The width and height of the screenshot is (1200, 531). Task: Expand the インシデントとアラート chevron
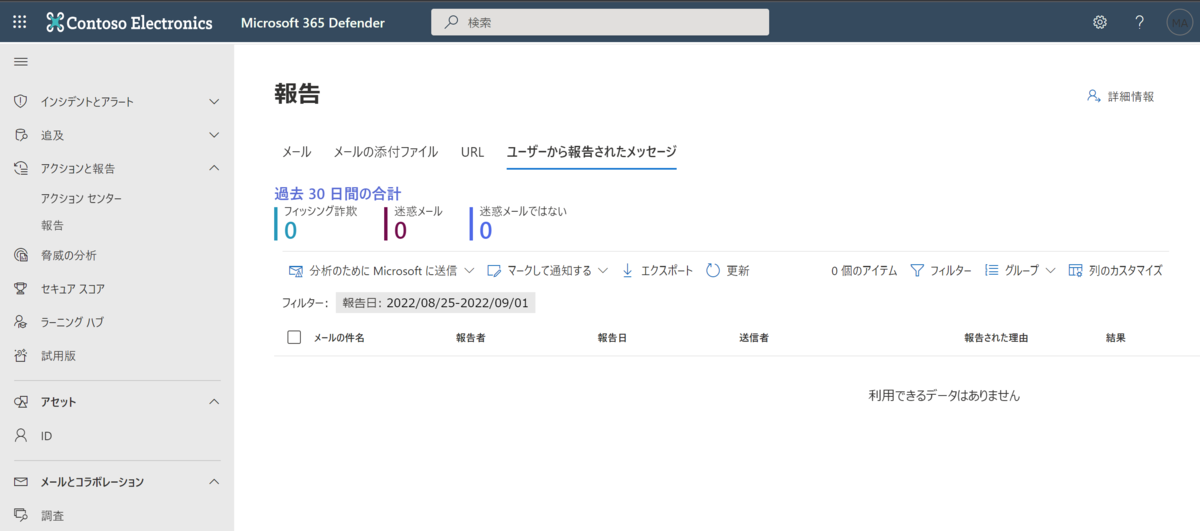coord(214,102)
